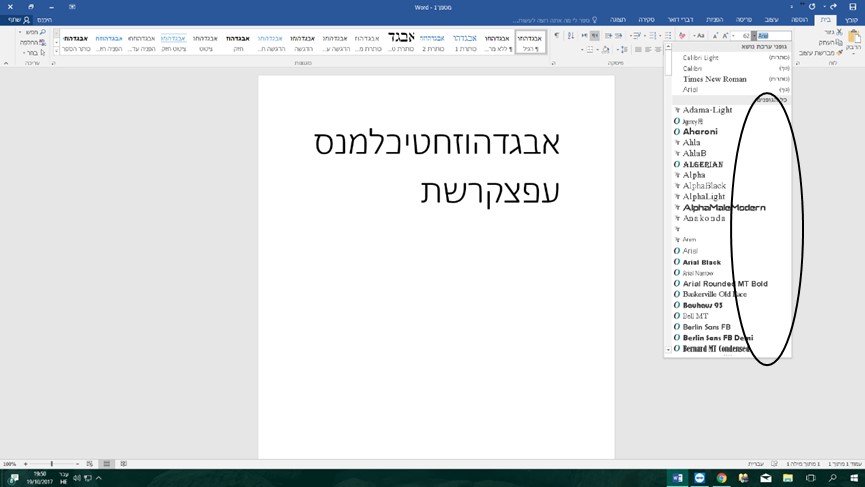Viewport: 865px width, 487px height.
Task: Click the Clear Formatting eraser icon
Action: (682, 36)
